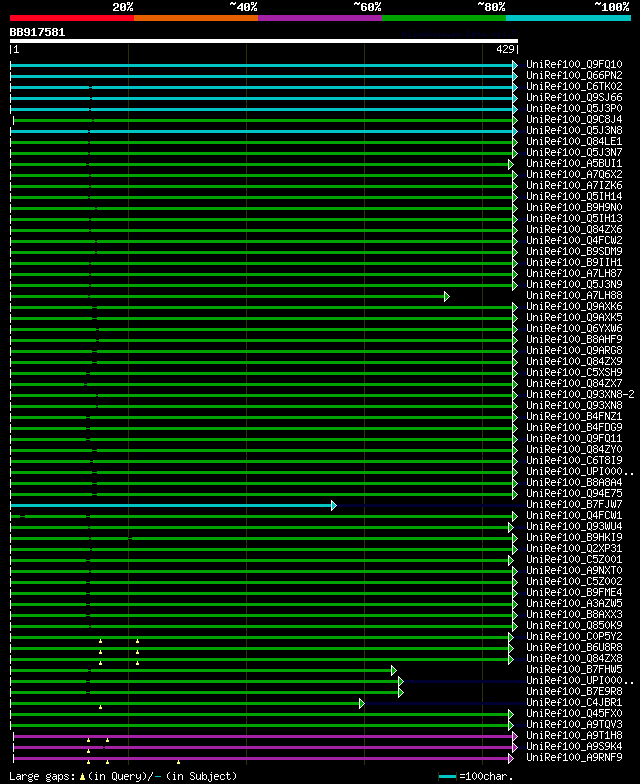Screen dimensions: 640x784
Task: Select the UniRef100_Q9FQ11 label
Action: 574,438
